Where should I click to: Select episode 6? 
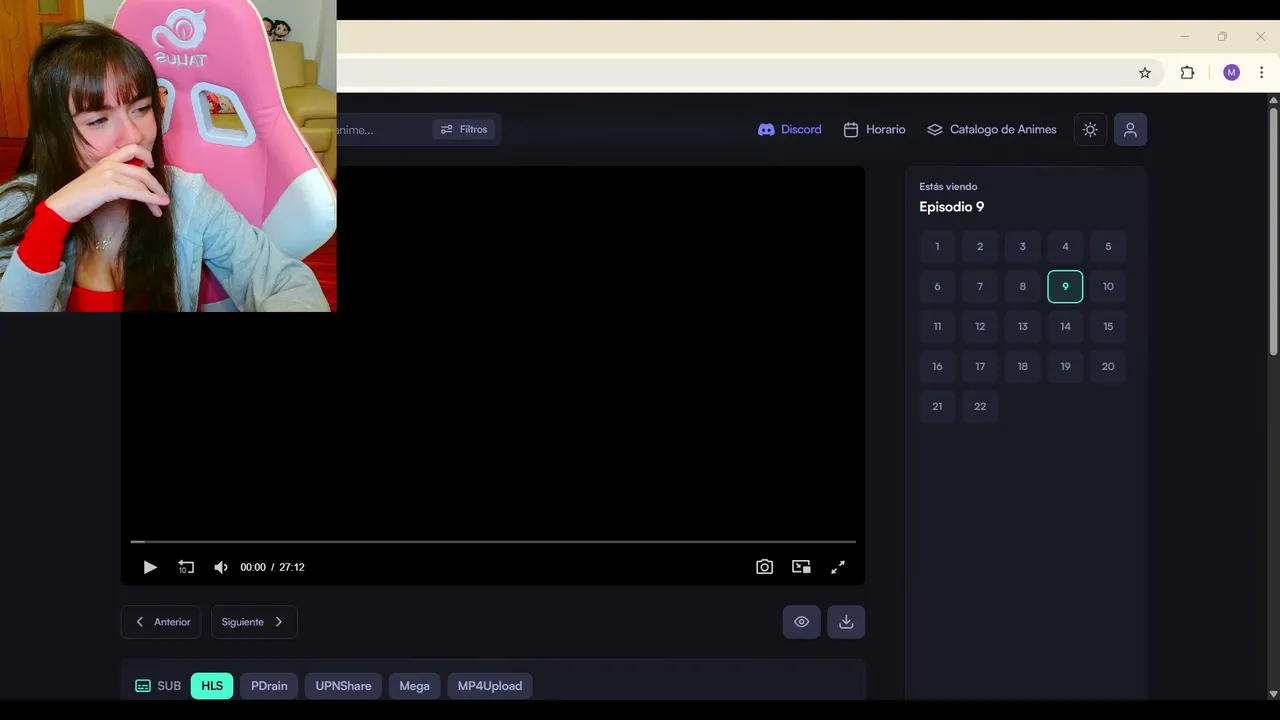(x=937, y=286)
